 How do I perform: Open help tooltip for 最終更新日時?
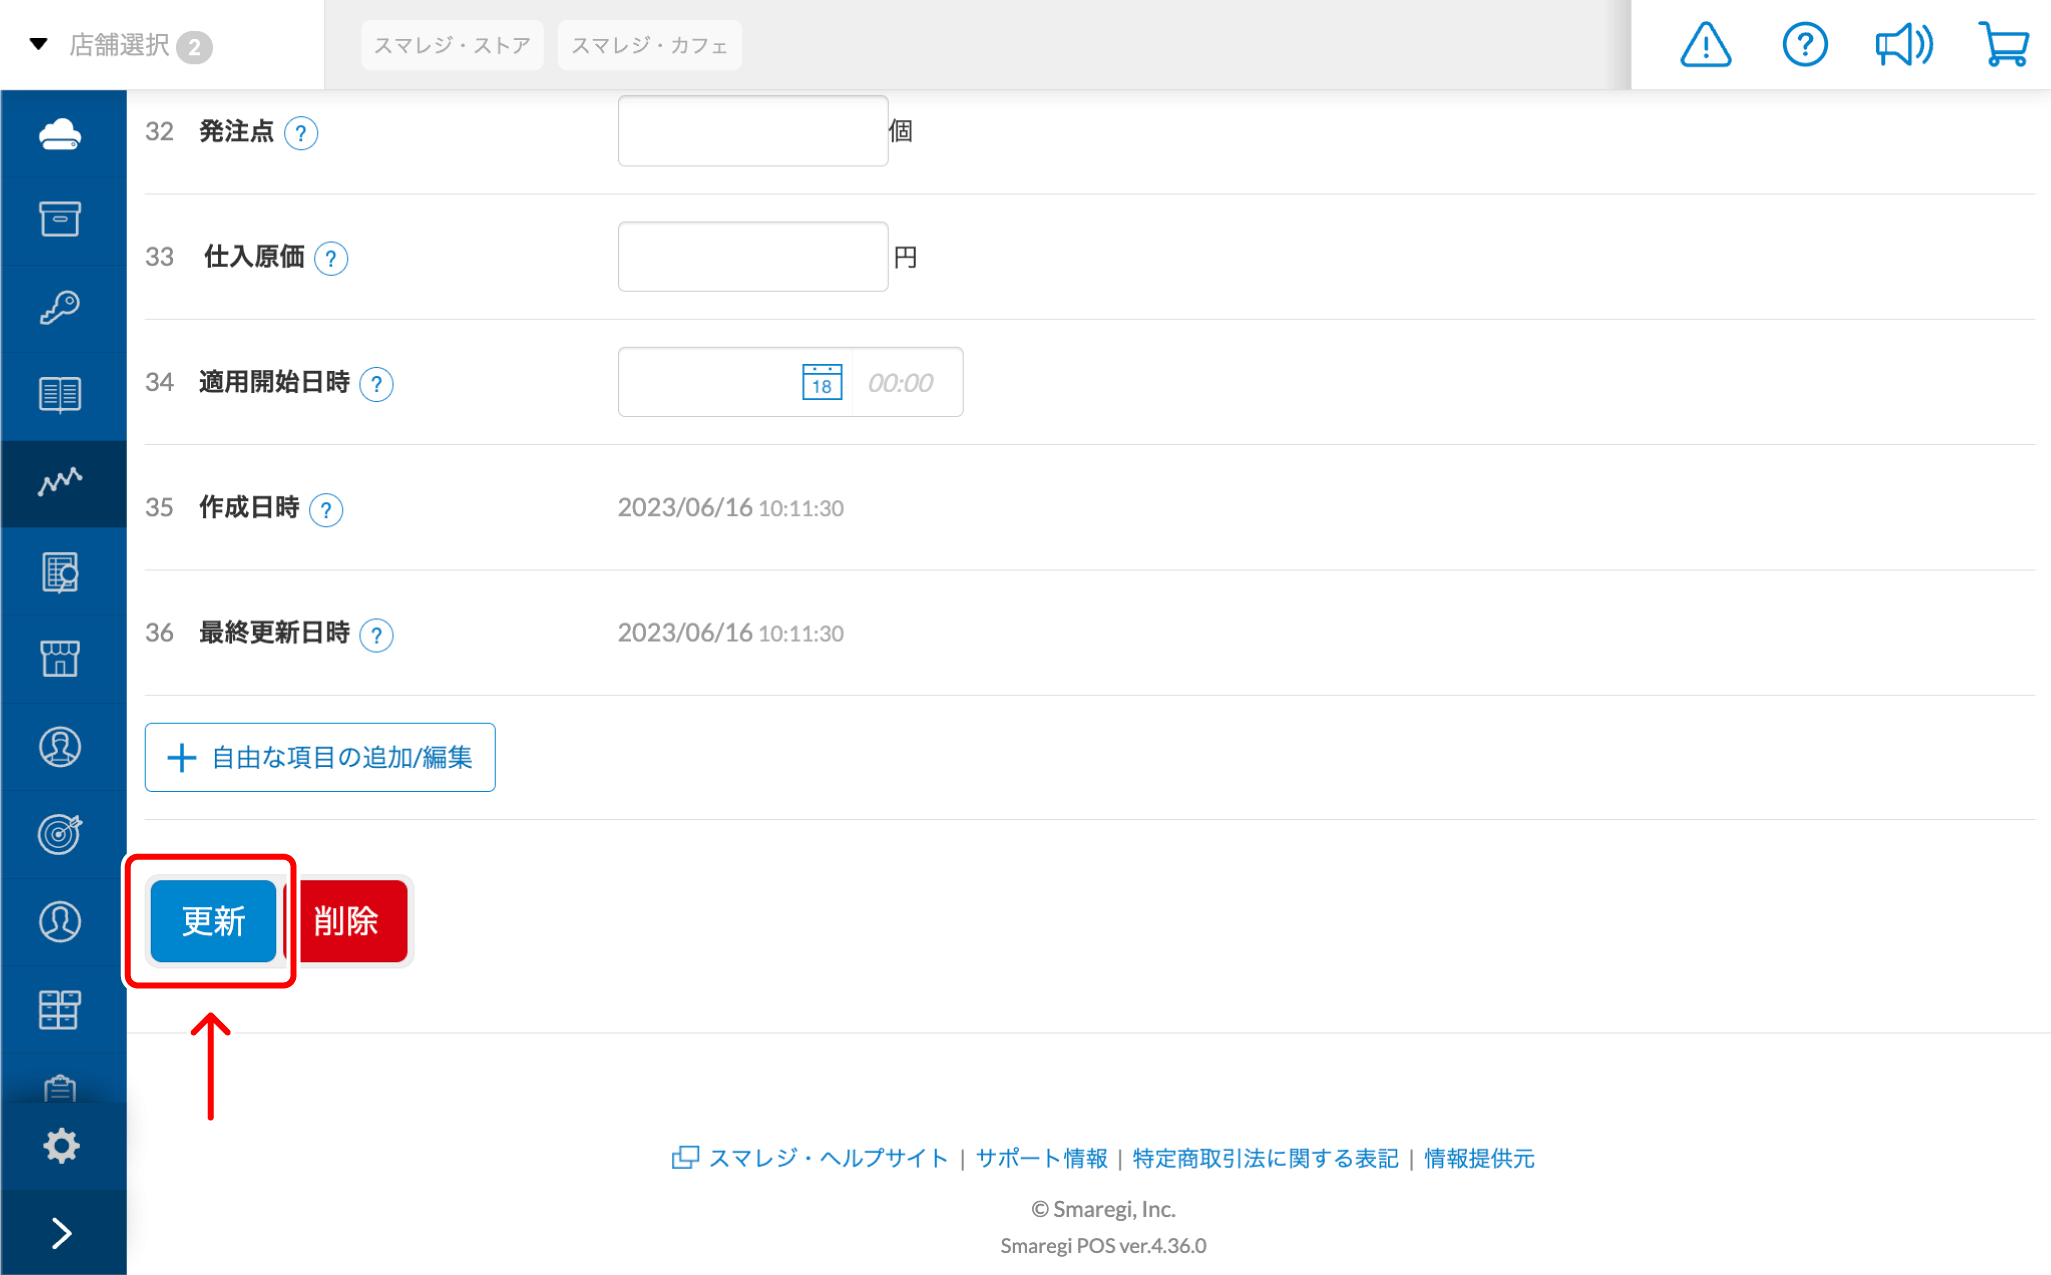click(x=377, y=635)
